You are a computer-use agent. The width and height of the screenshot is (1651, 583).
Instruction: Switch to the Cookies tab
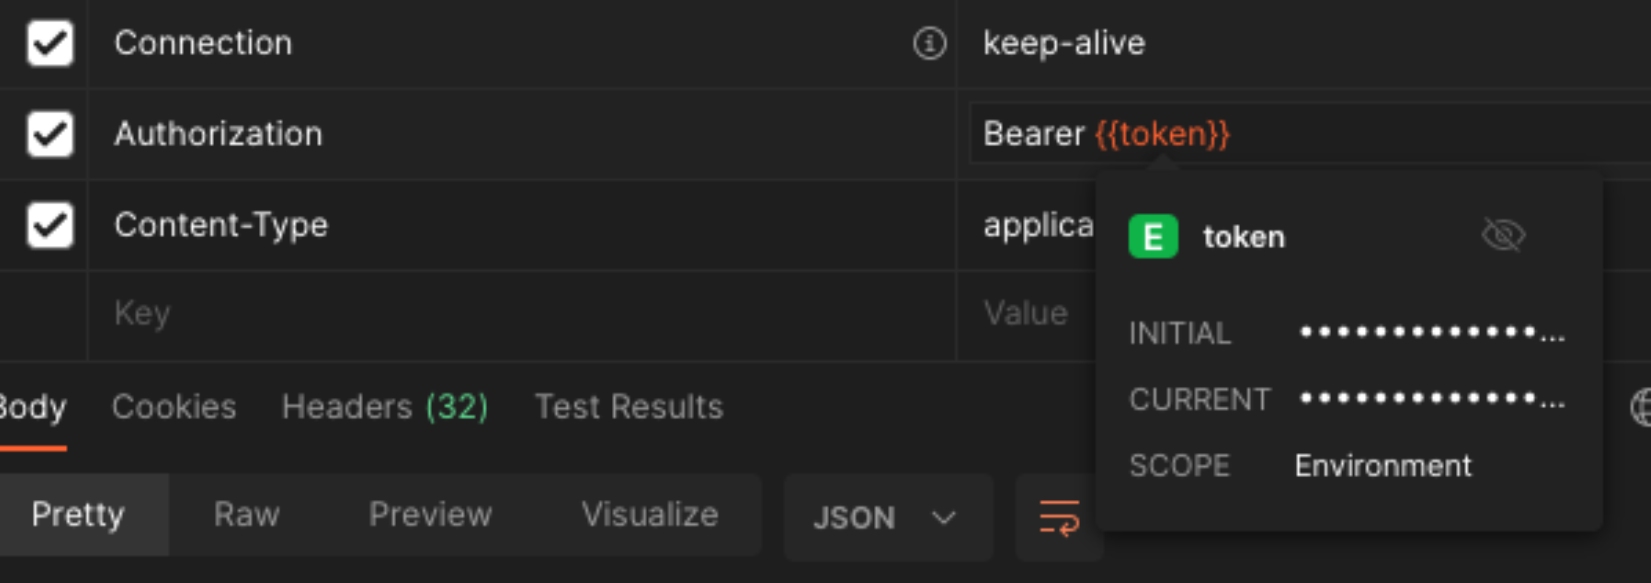point(174,407)
